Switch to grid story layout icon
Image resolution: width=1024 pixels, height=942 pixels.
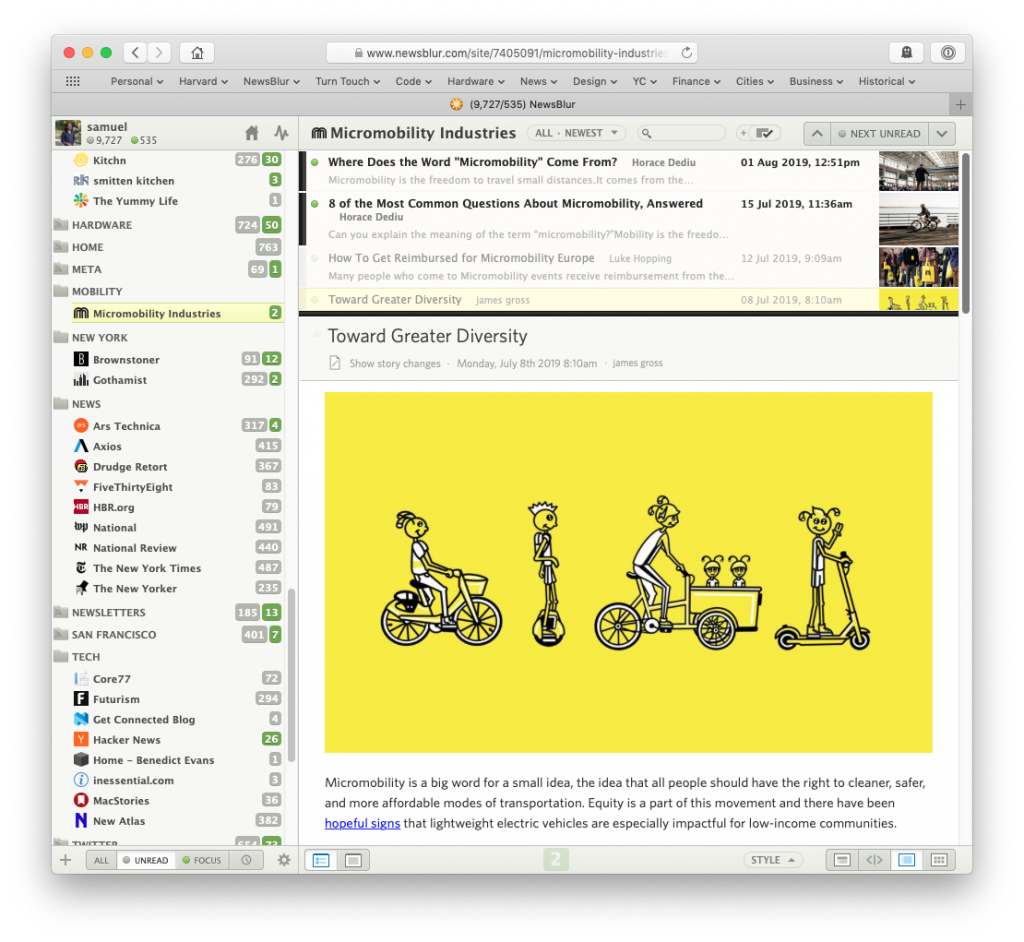point(938,860)
